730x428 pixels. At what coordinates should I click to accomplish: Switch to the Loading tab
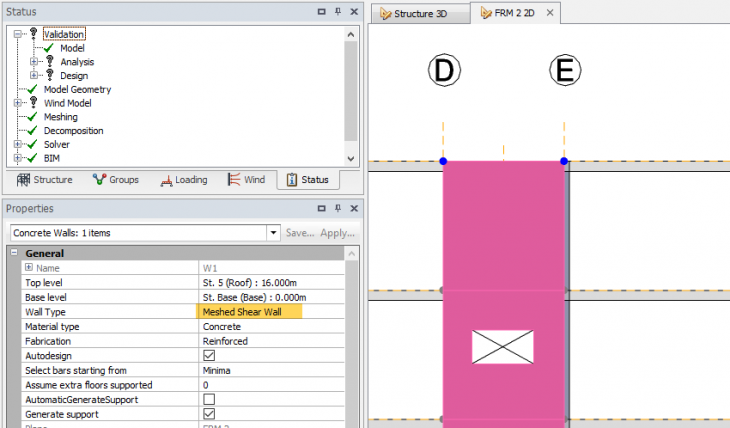(x=183, y=180)
